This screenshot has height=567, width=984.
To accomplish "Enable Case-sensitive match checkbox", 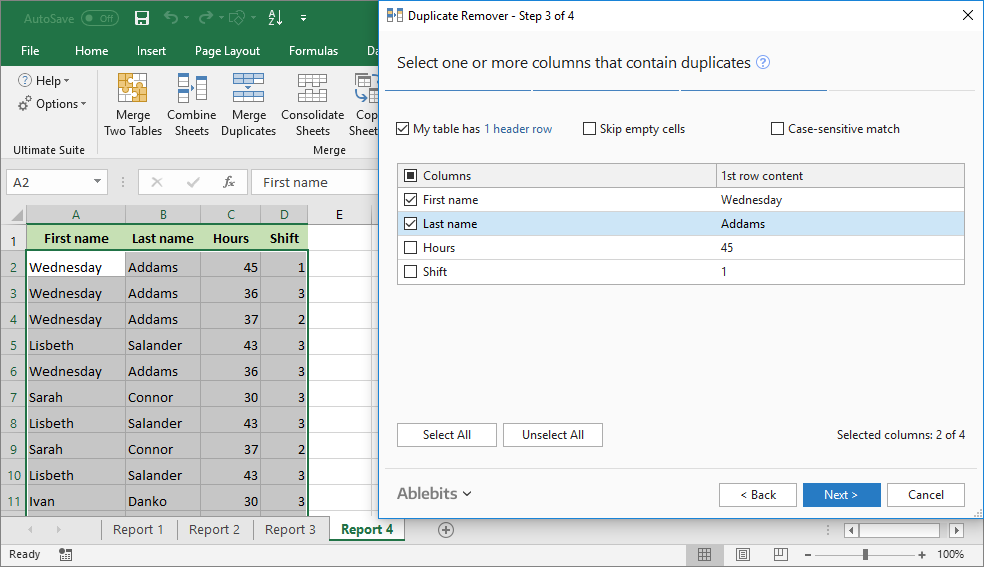I will [777, 129].
